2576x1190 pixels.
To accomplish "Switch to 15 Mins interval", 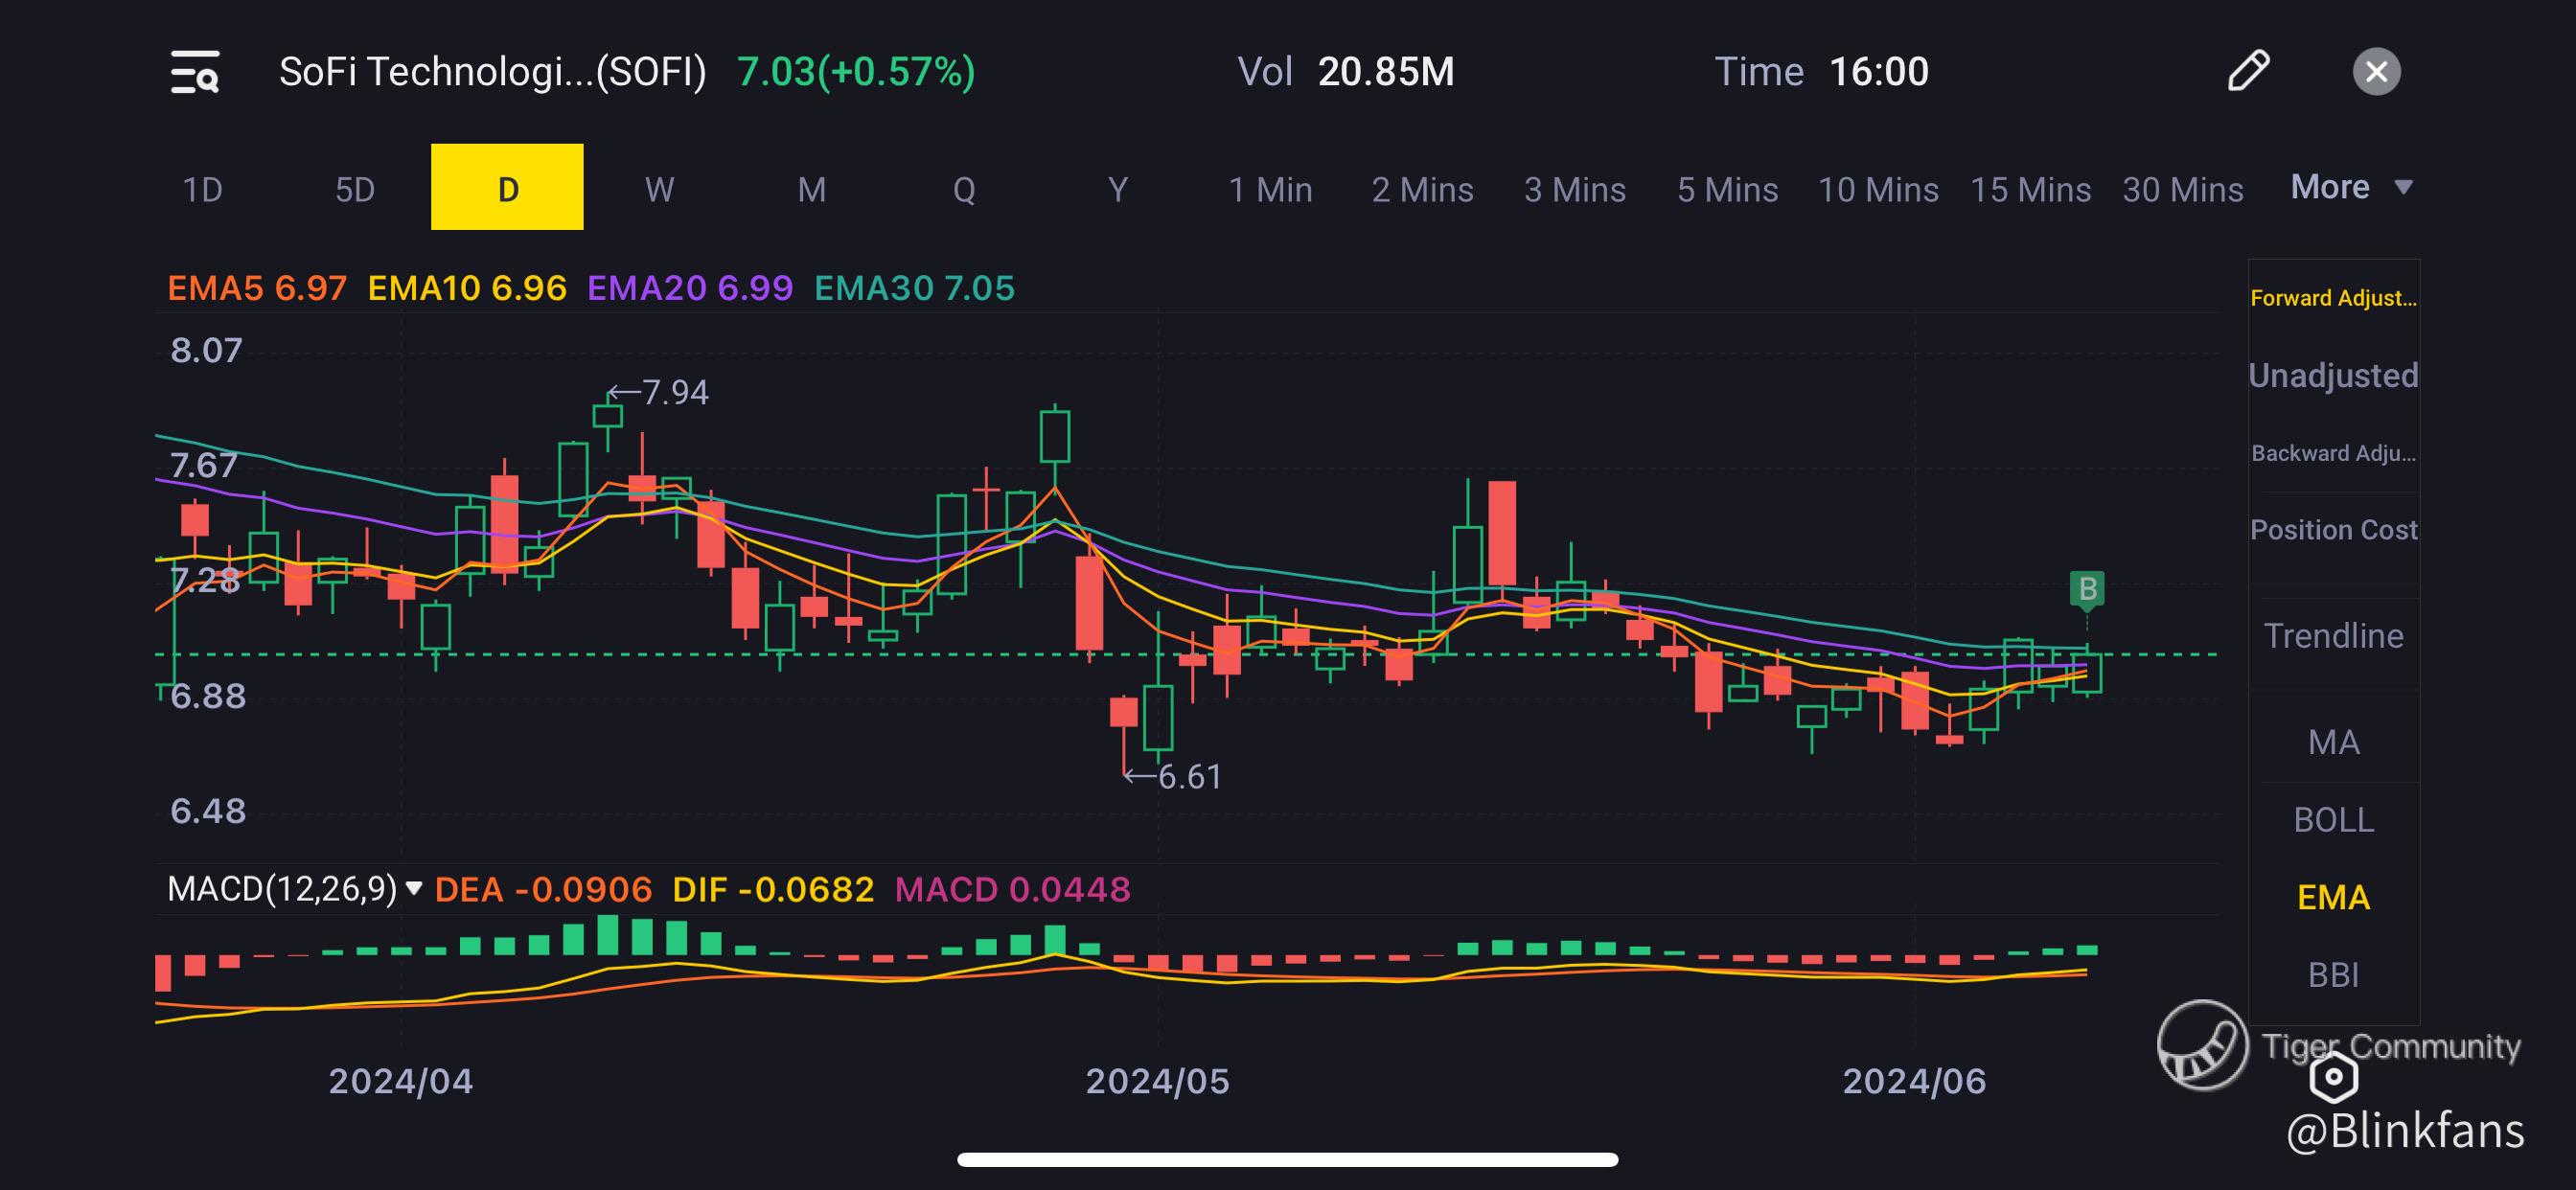I will tap(2030, 189).
